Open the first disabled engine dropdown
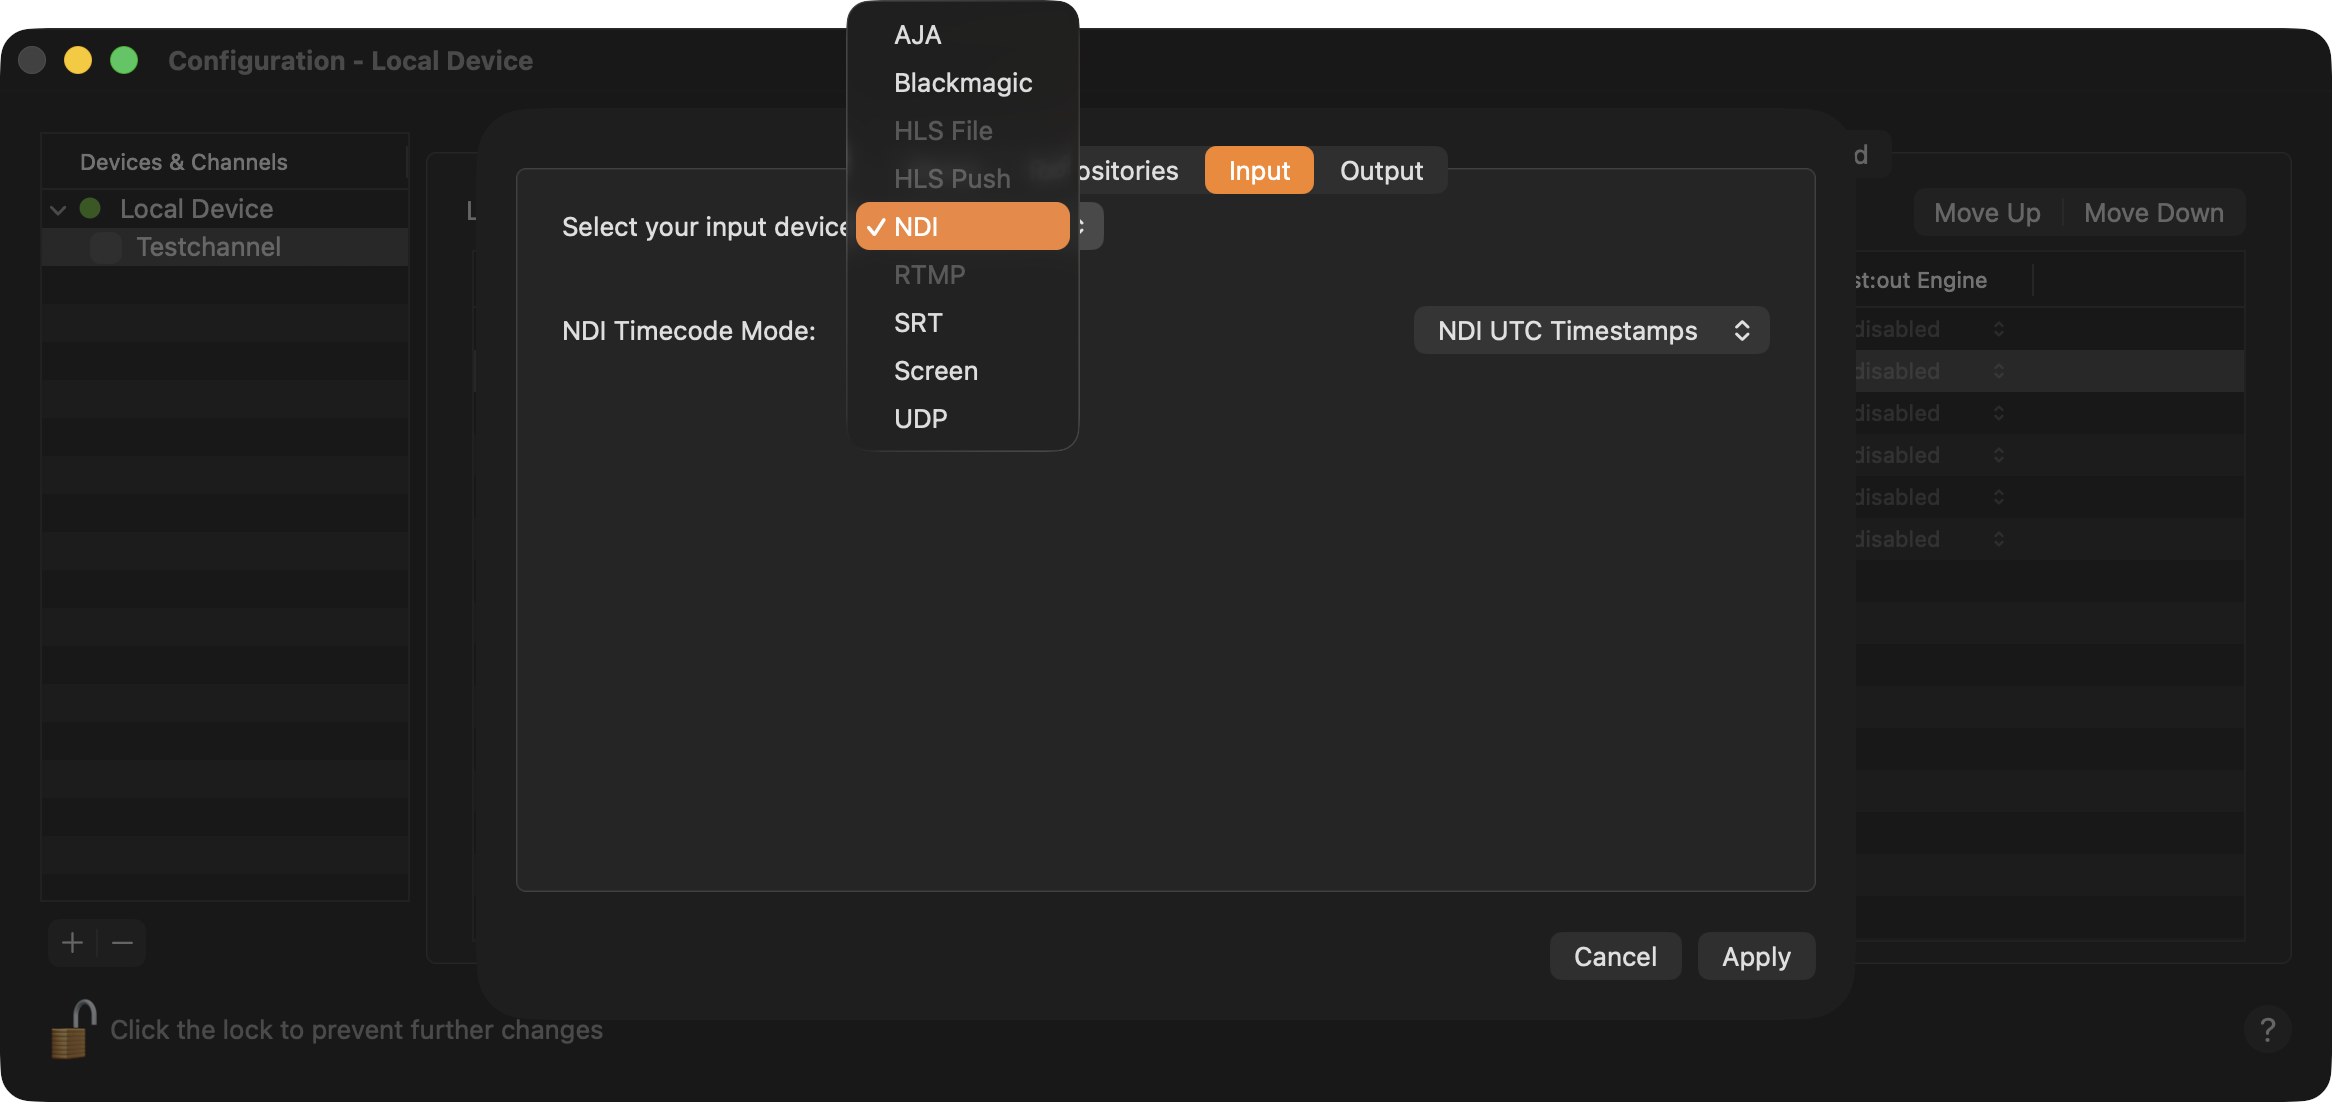 tap(1930, 329)
